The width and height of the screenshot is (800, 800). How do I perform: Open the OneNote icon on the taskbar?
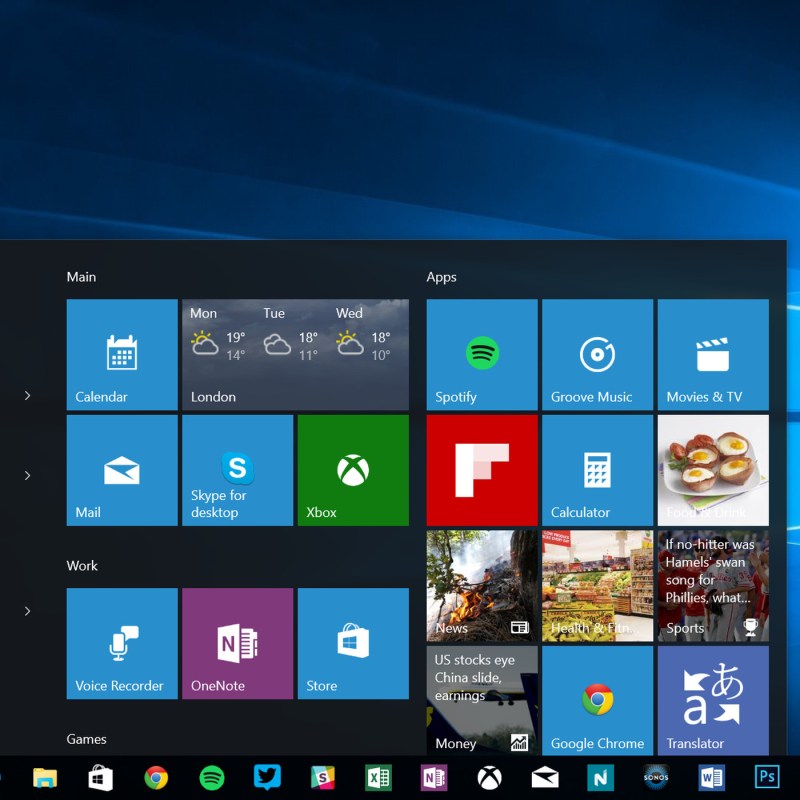click(434, 778)
